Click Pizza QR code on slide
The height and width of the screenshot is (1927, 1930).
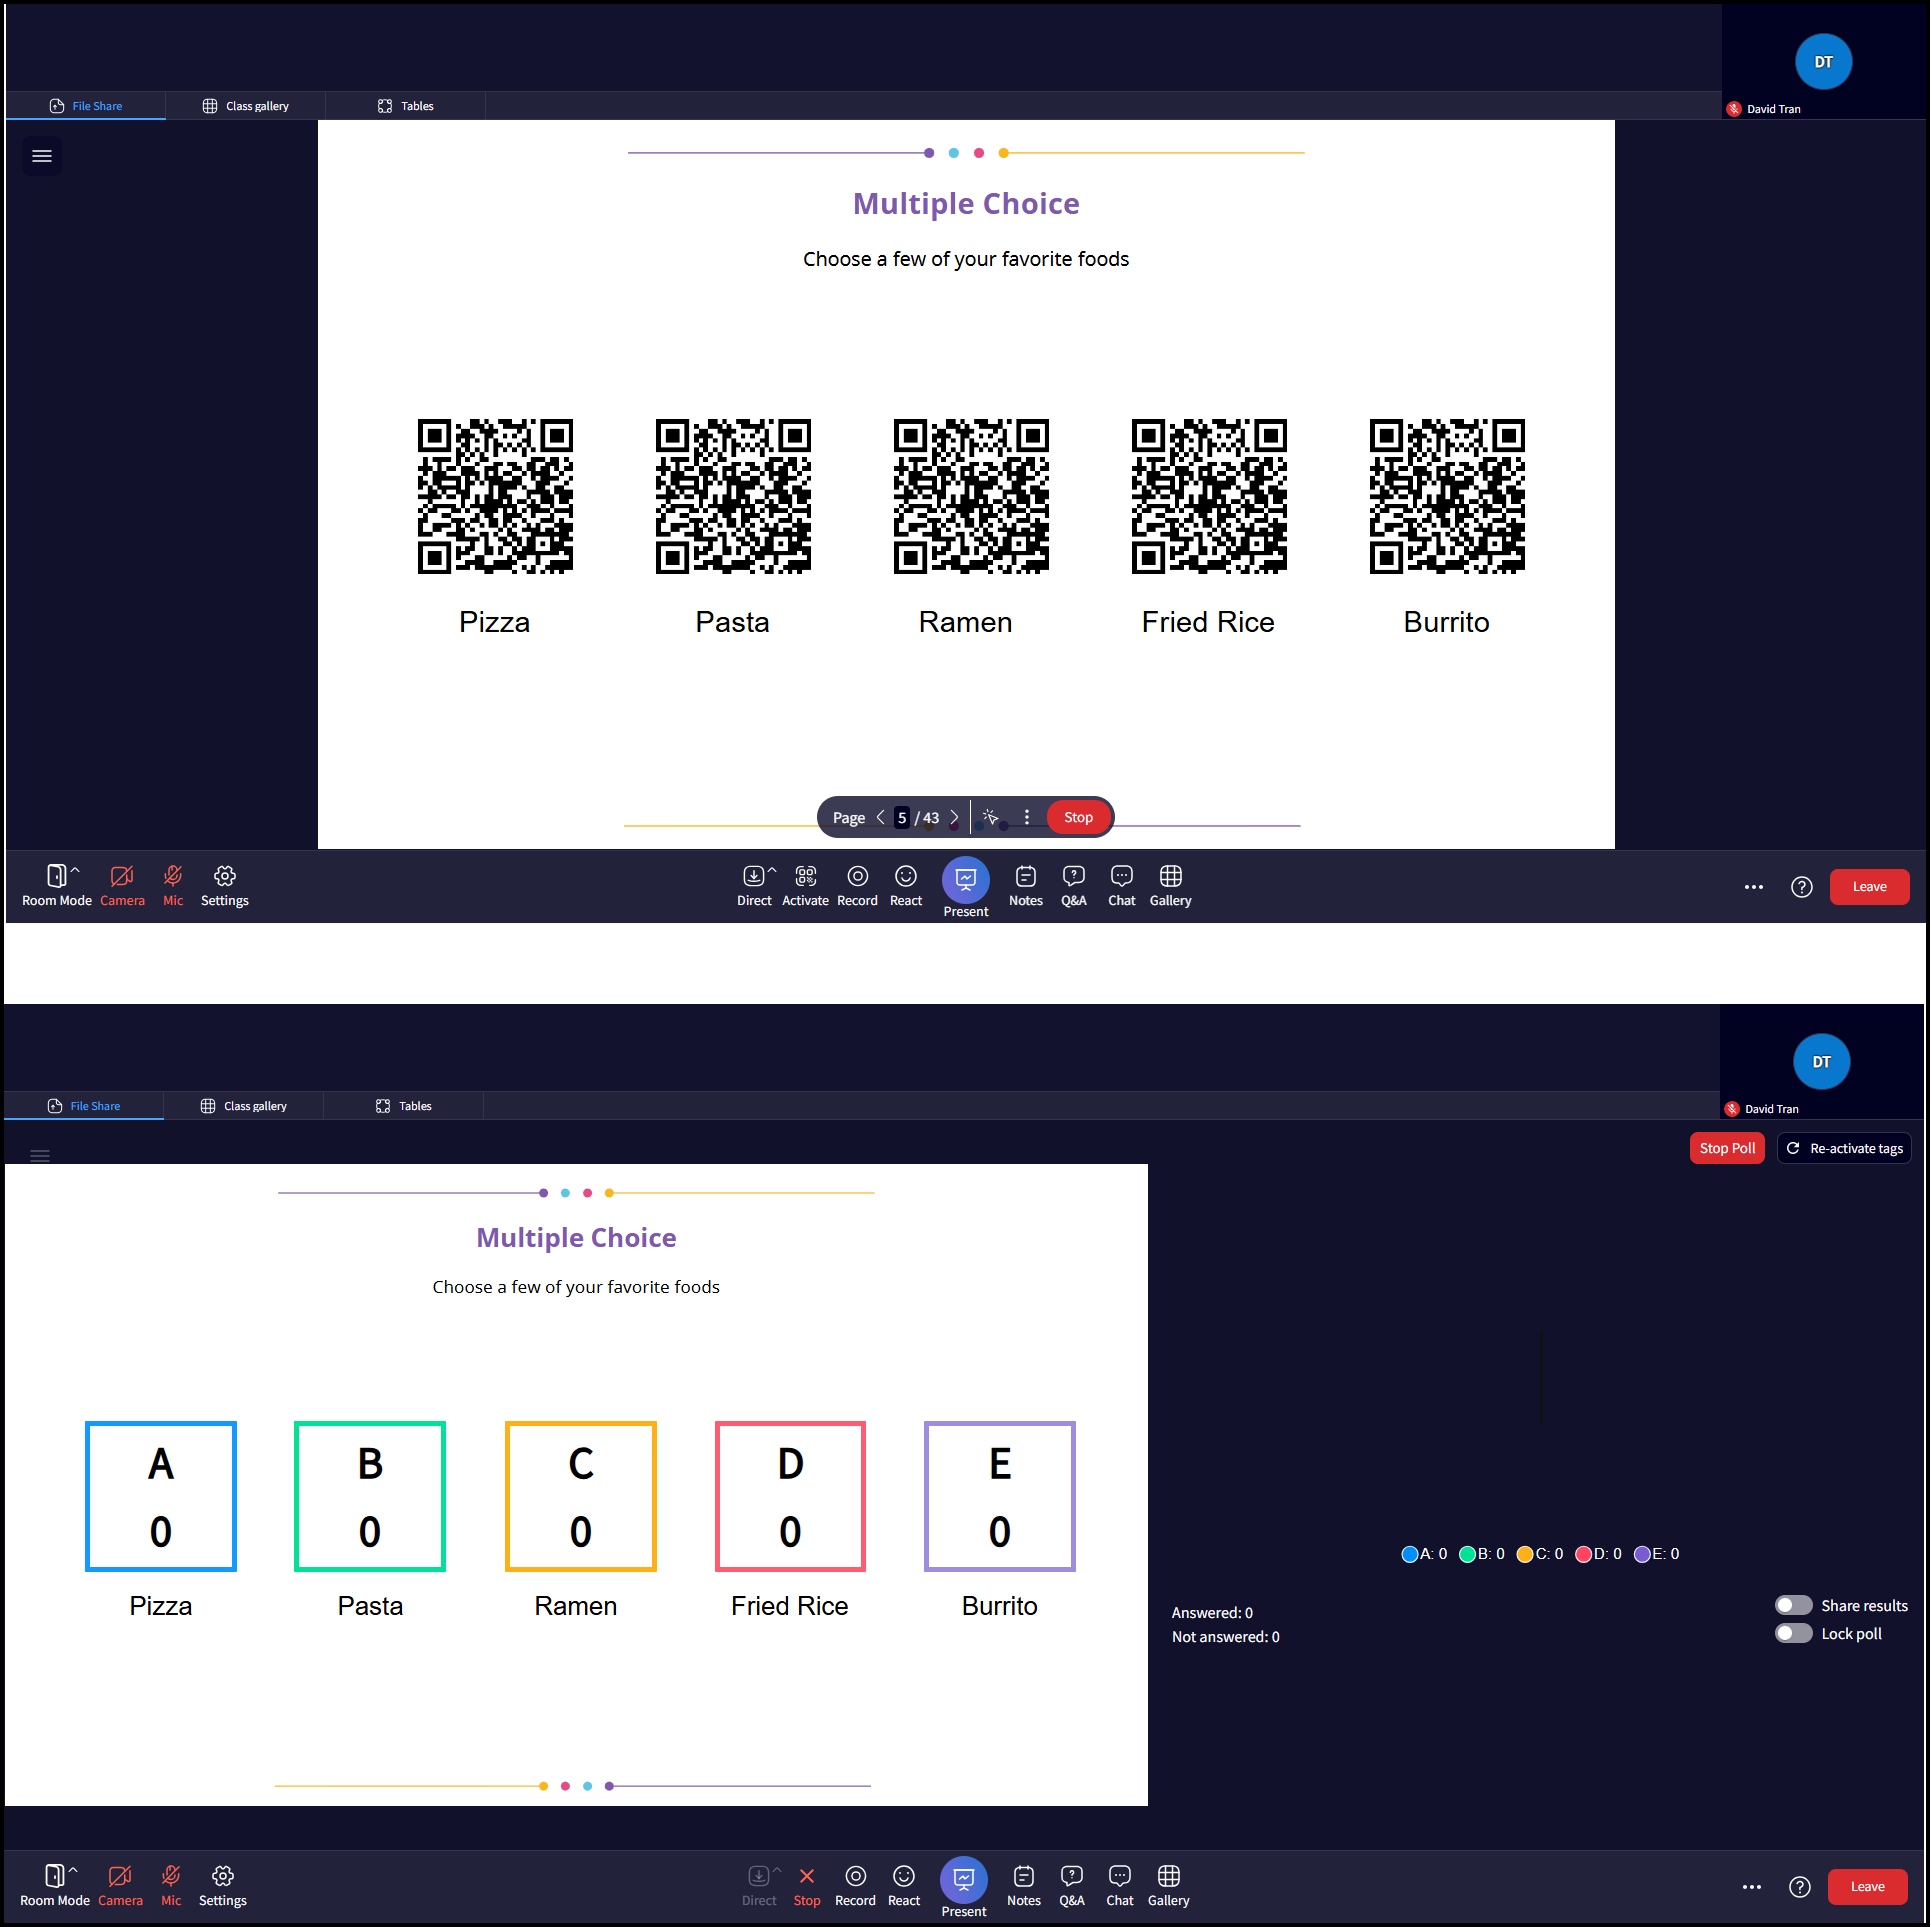[495, 496]
